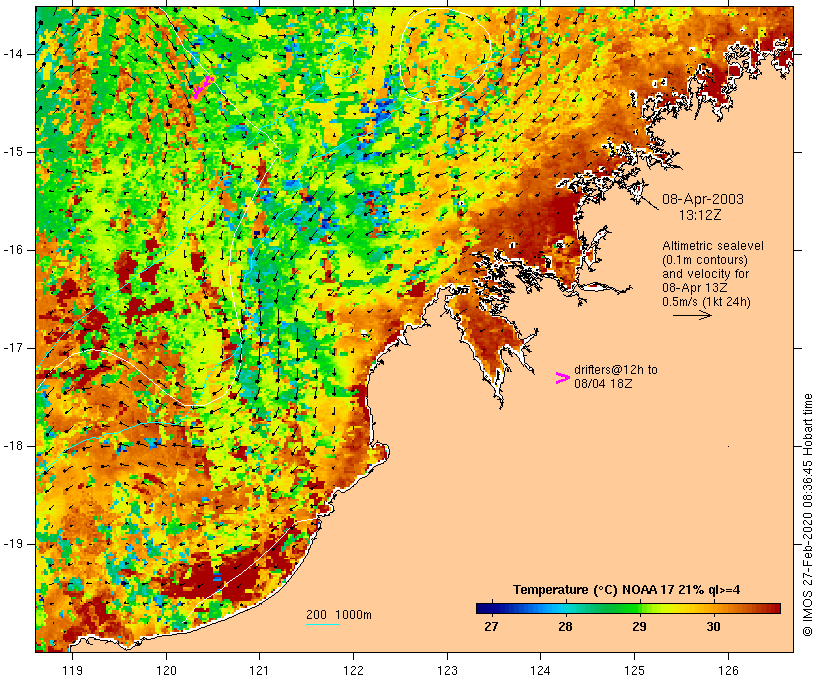Click the velocity scale reference arrow
Image resolution: width=820 pixels, height=680 pixels.
click(692, 315)
